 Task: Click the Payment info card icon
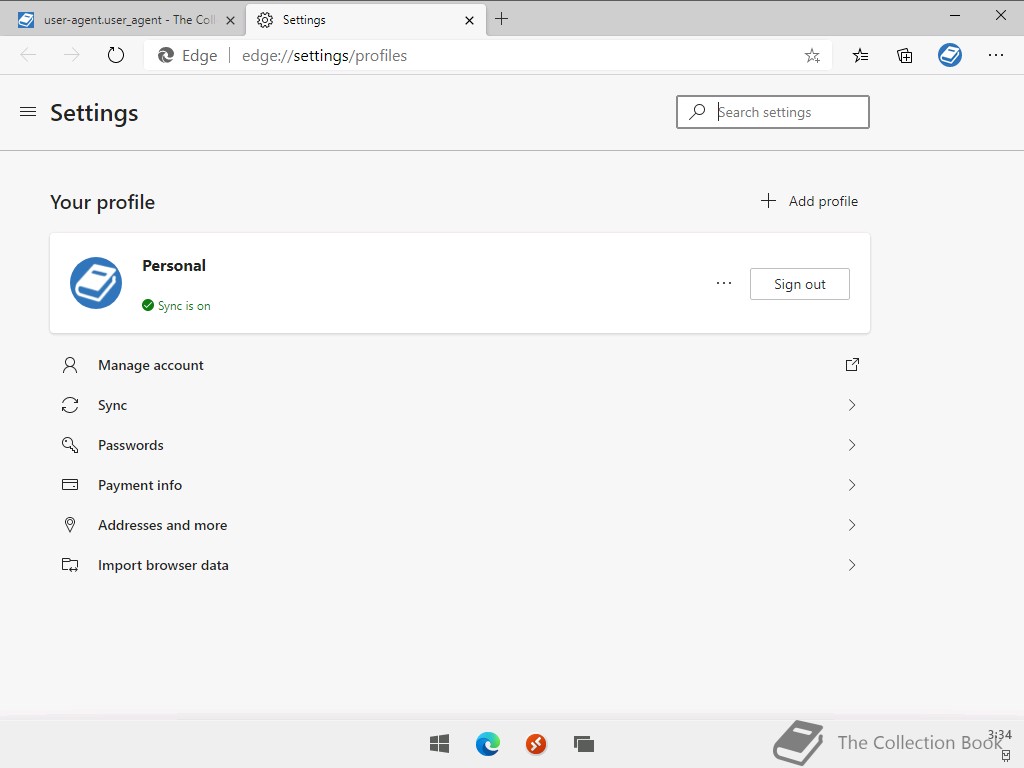pyautogui.click(x=70, y=485)
